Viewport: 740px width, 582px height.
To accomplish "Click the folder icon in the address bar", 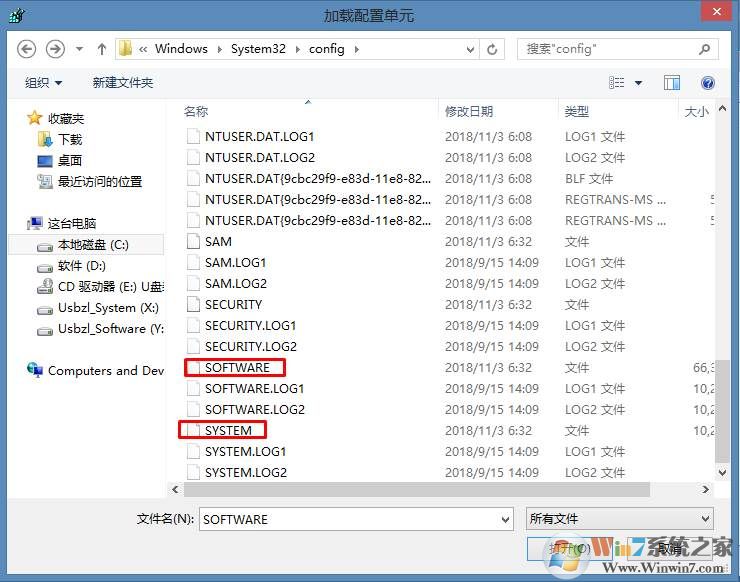I will pyautogui.click(x=126, y=49).
